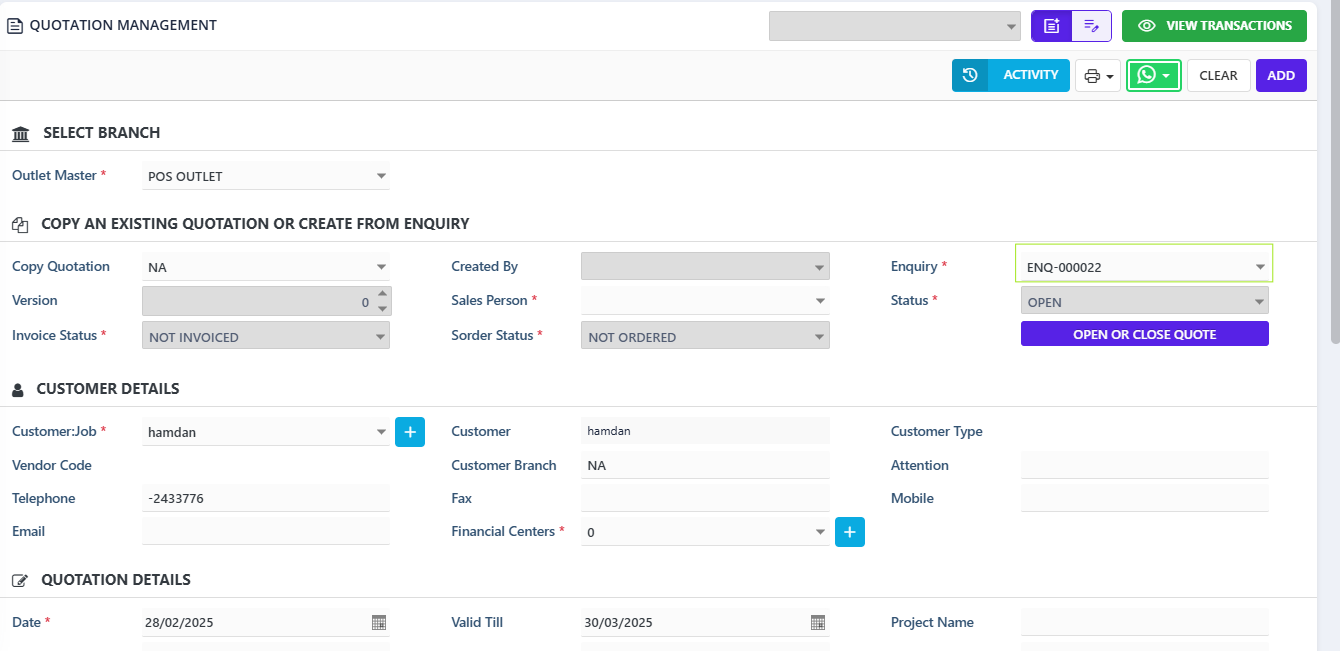Click Open or Close Quote button
The width and height of the screenshot is (1340, 651).
coord(1144,334)
